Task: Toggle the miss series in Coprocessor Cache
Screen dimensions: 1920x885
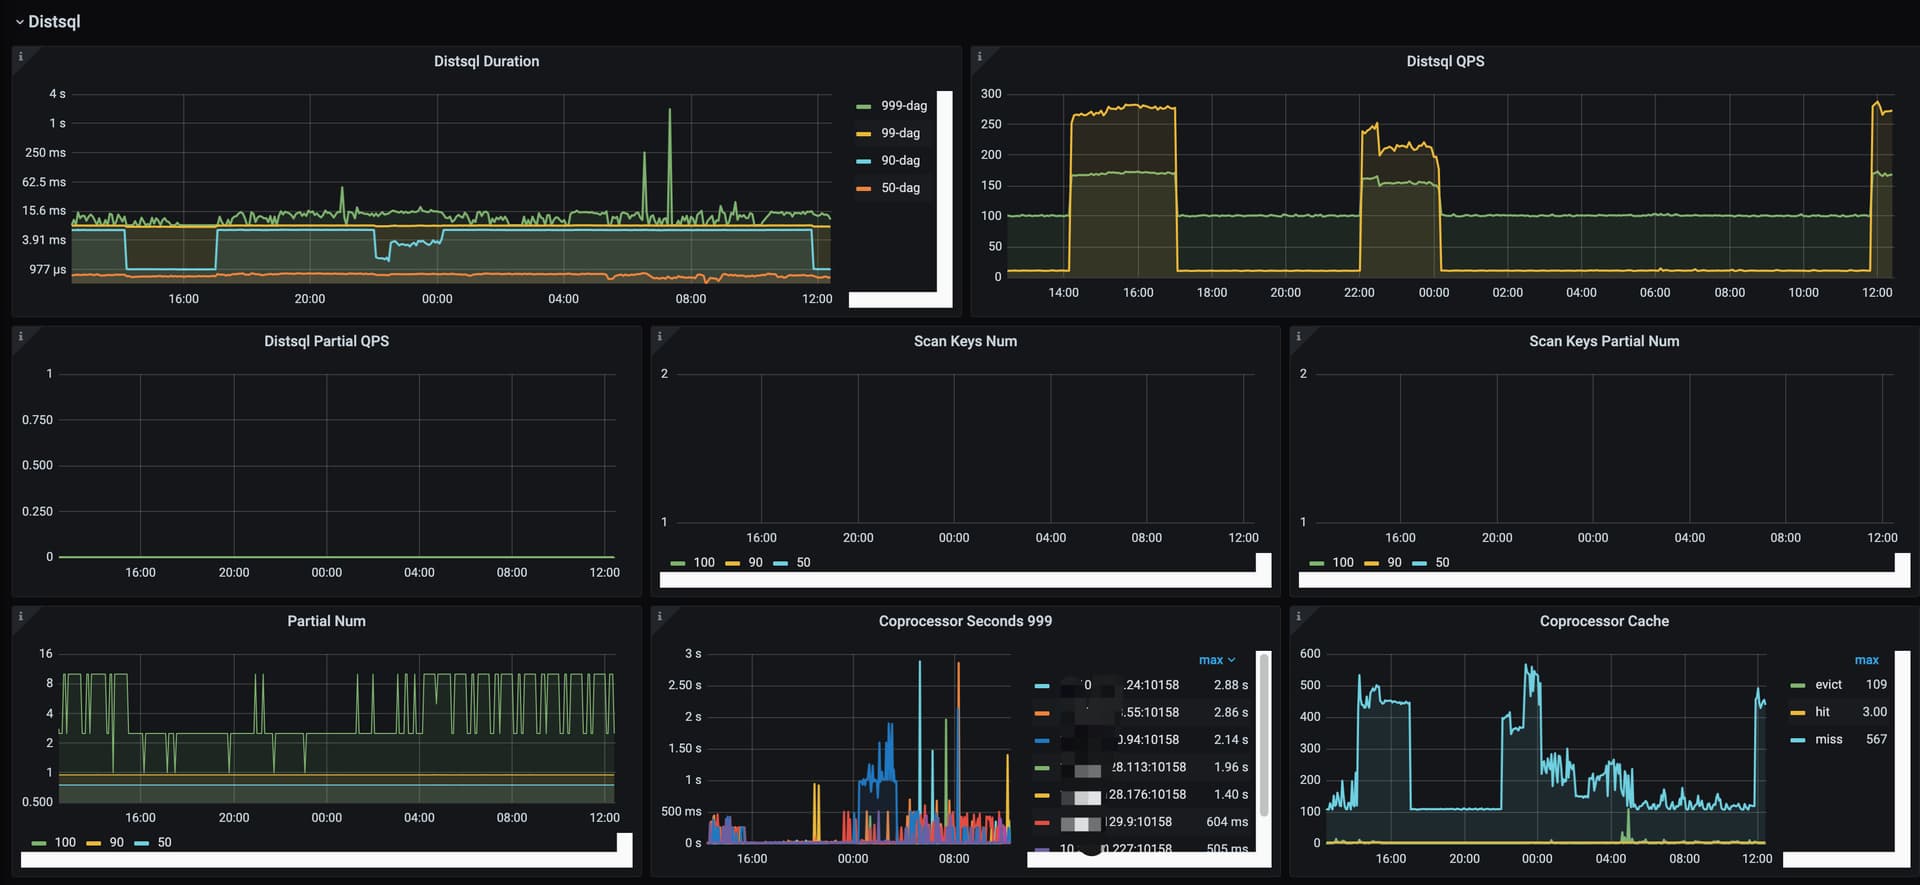Action: tap(1828, 740)
